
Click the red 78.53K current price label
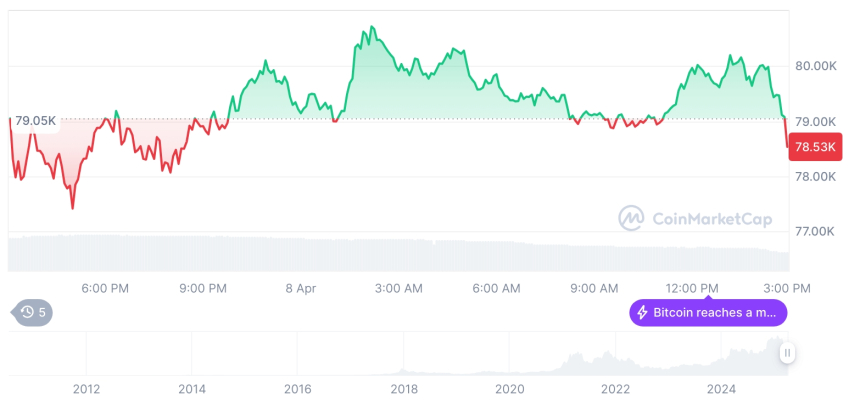815,148
